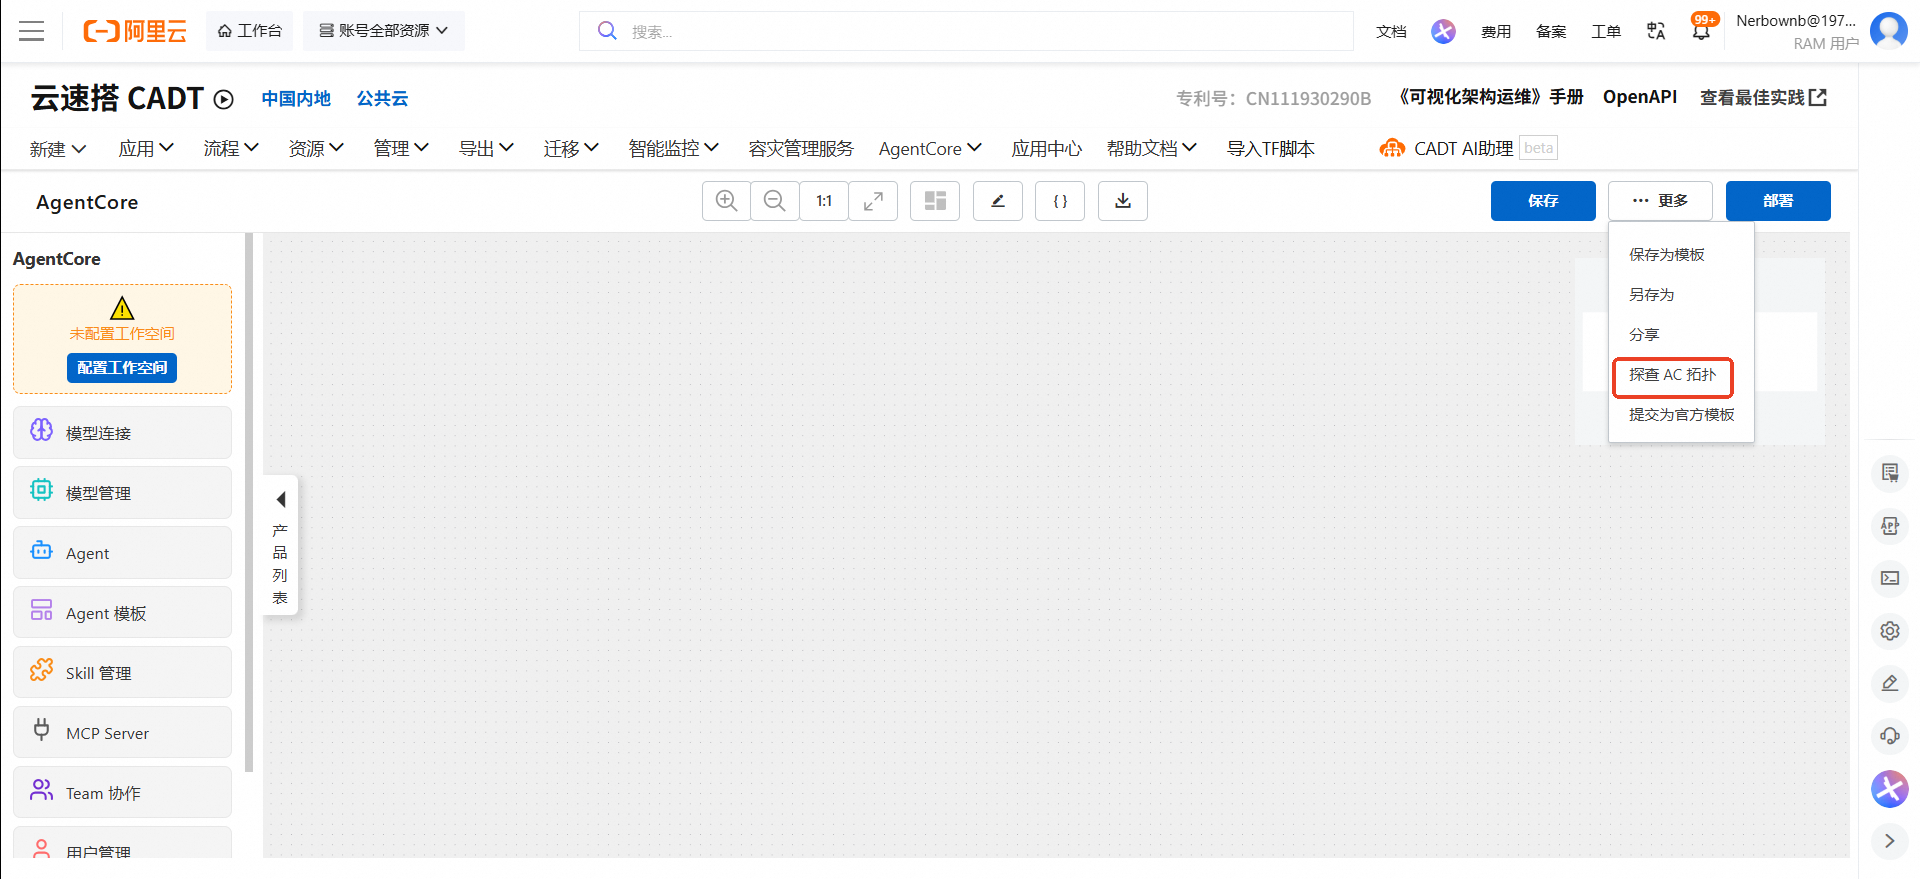Click the top search input field

[966, 31]
